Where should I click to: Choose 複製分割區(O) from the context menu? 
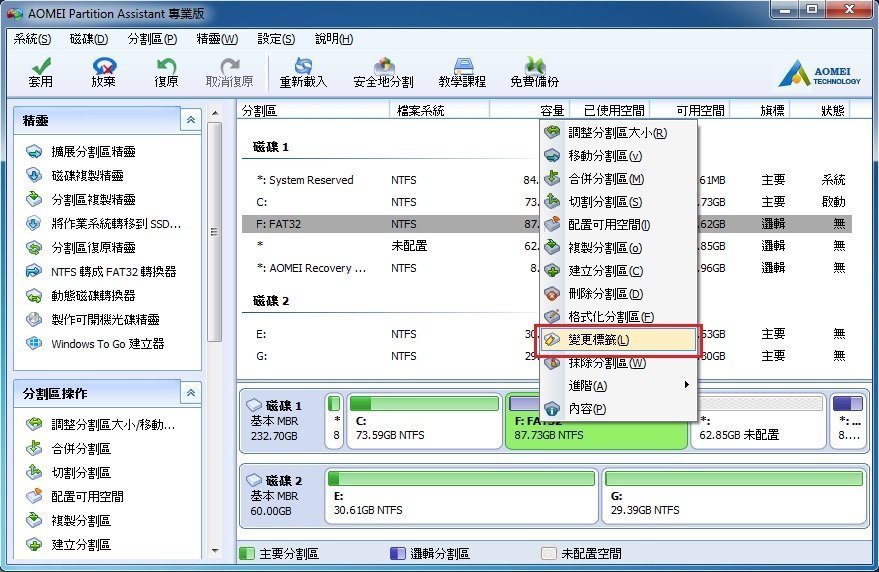[618, 248]
